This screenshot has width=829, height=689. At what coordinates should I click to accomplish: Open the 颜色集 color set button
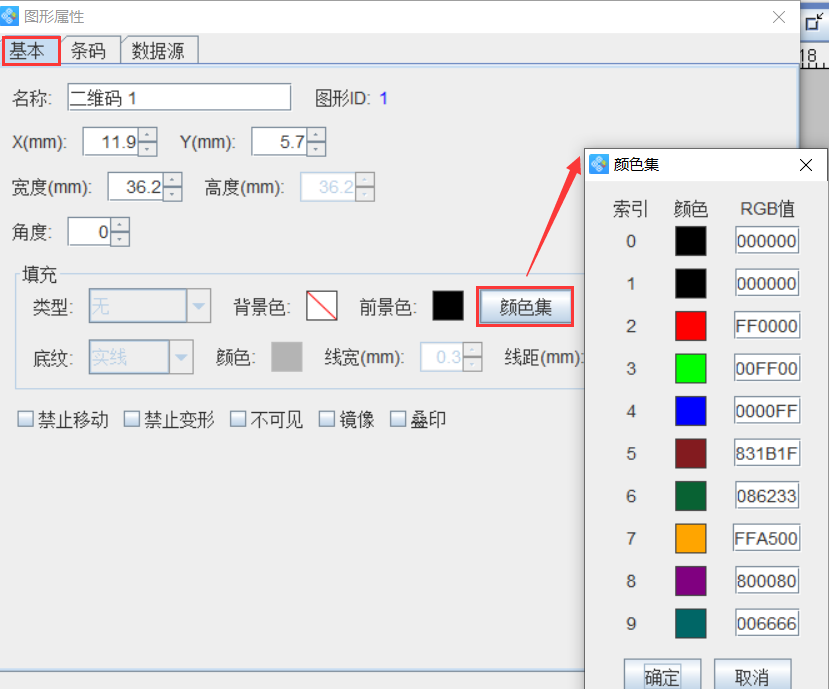(525, 306)
